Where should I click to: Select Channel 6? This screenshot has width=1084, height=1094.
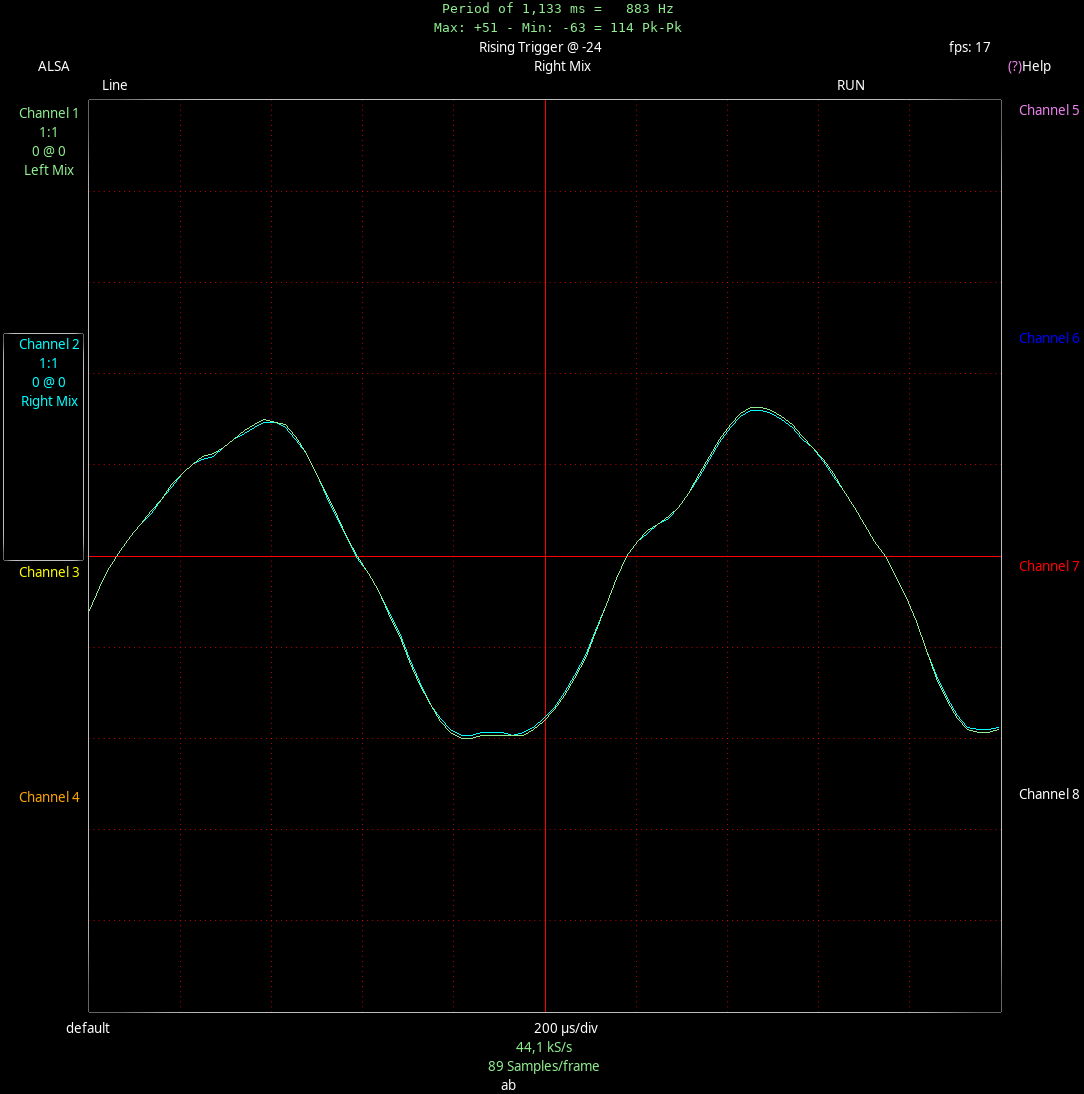pos(1048,338)
